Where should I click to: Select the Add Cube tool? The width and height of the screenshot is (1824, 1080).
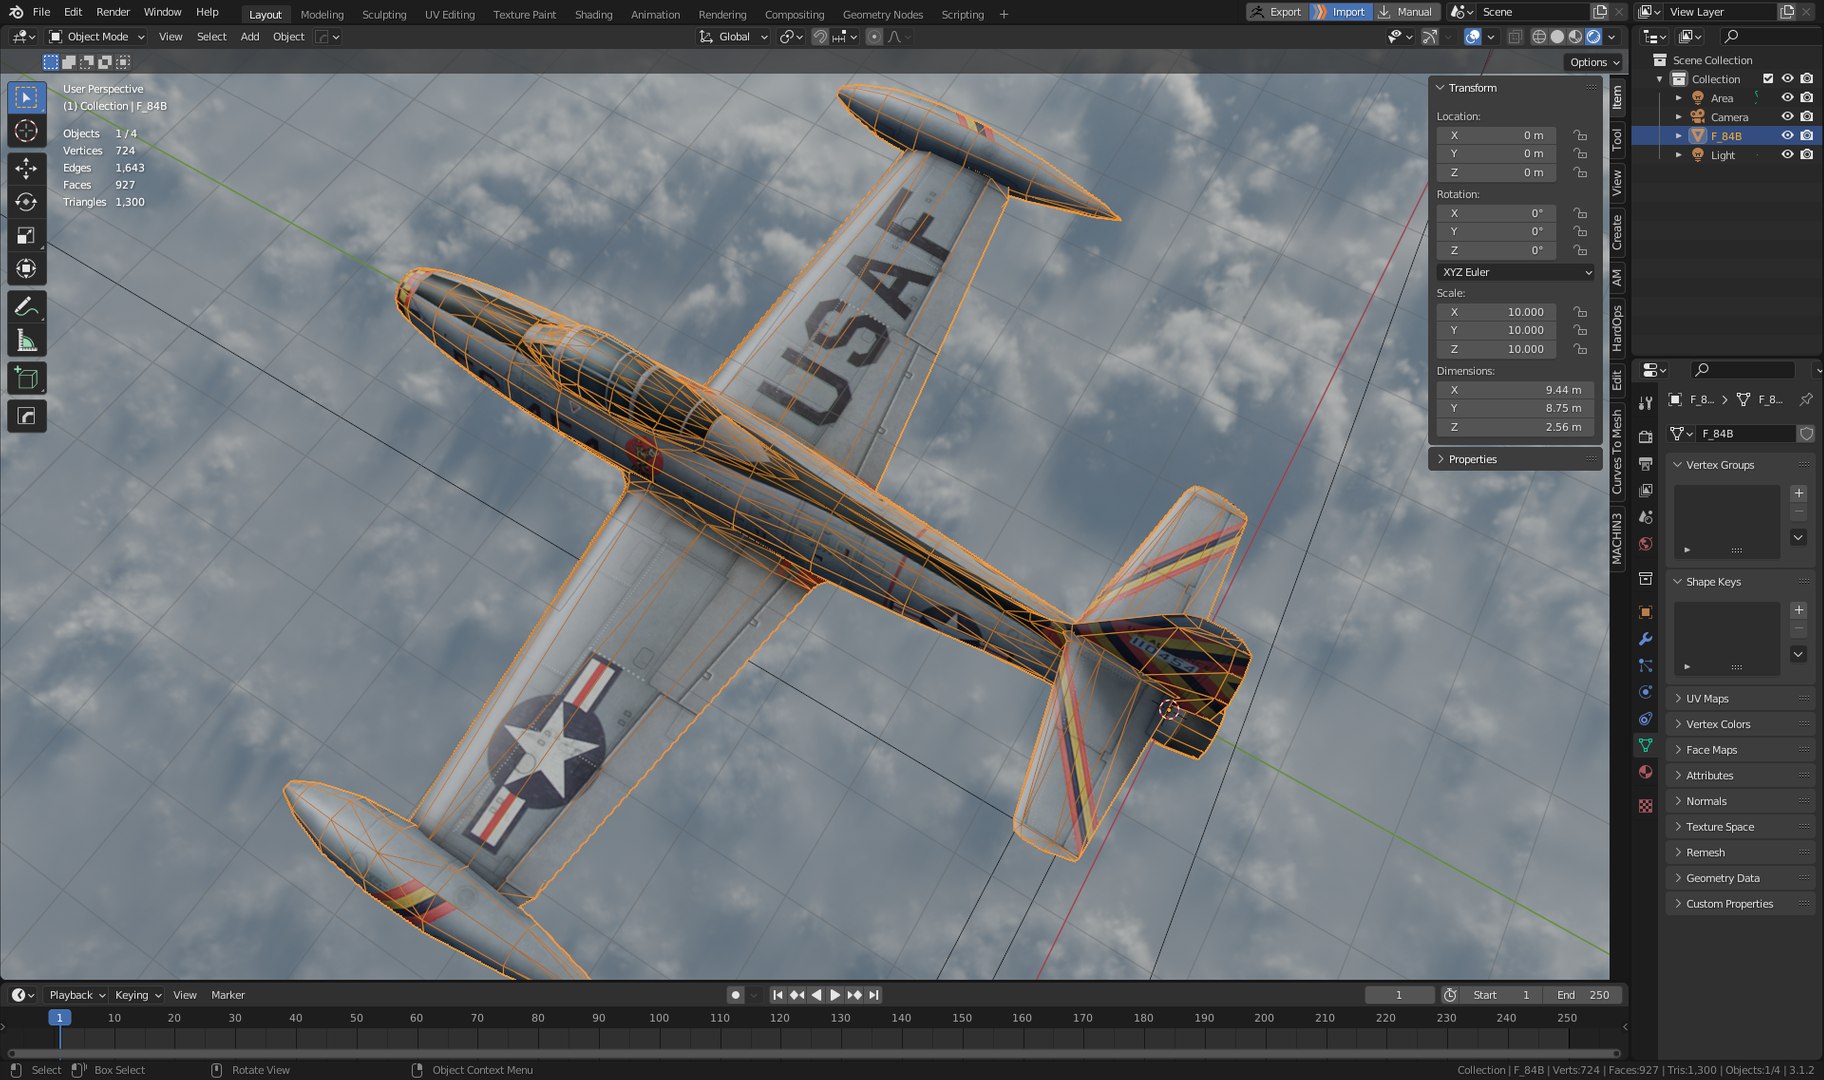pyautogui.click(x=27, y=379)
